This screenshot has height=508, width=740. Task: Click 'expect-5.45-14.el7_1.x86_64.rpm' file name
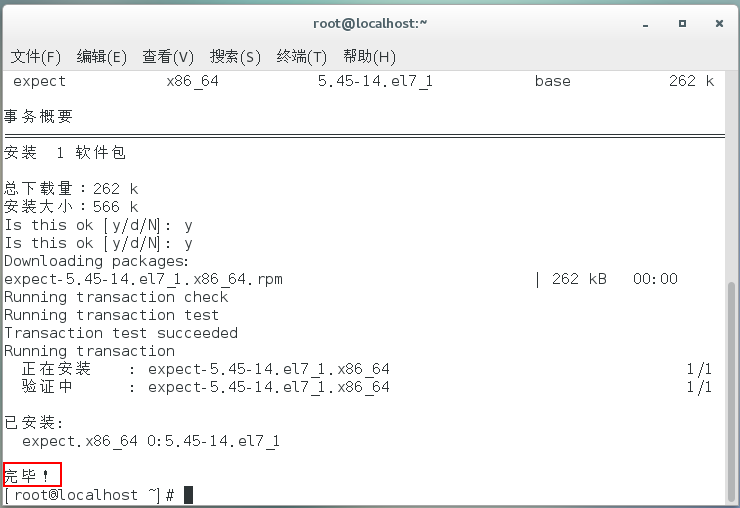(x=143, y=279)
